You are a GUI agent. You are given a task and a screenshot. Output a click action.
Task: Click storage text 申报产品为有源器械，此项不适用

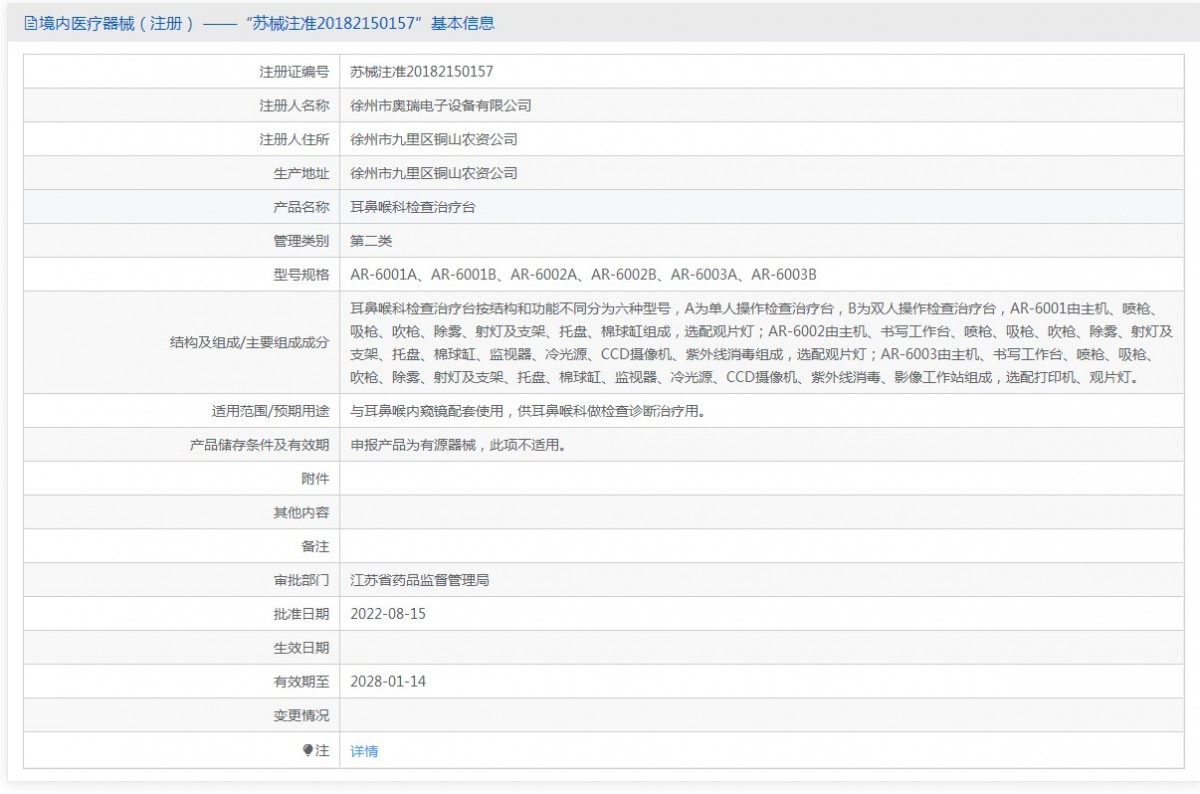(x=459, y=445)
